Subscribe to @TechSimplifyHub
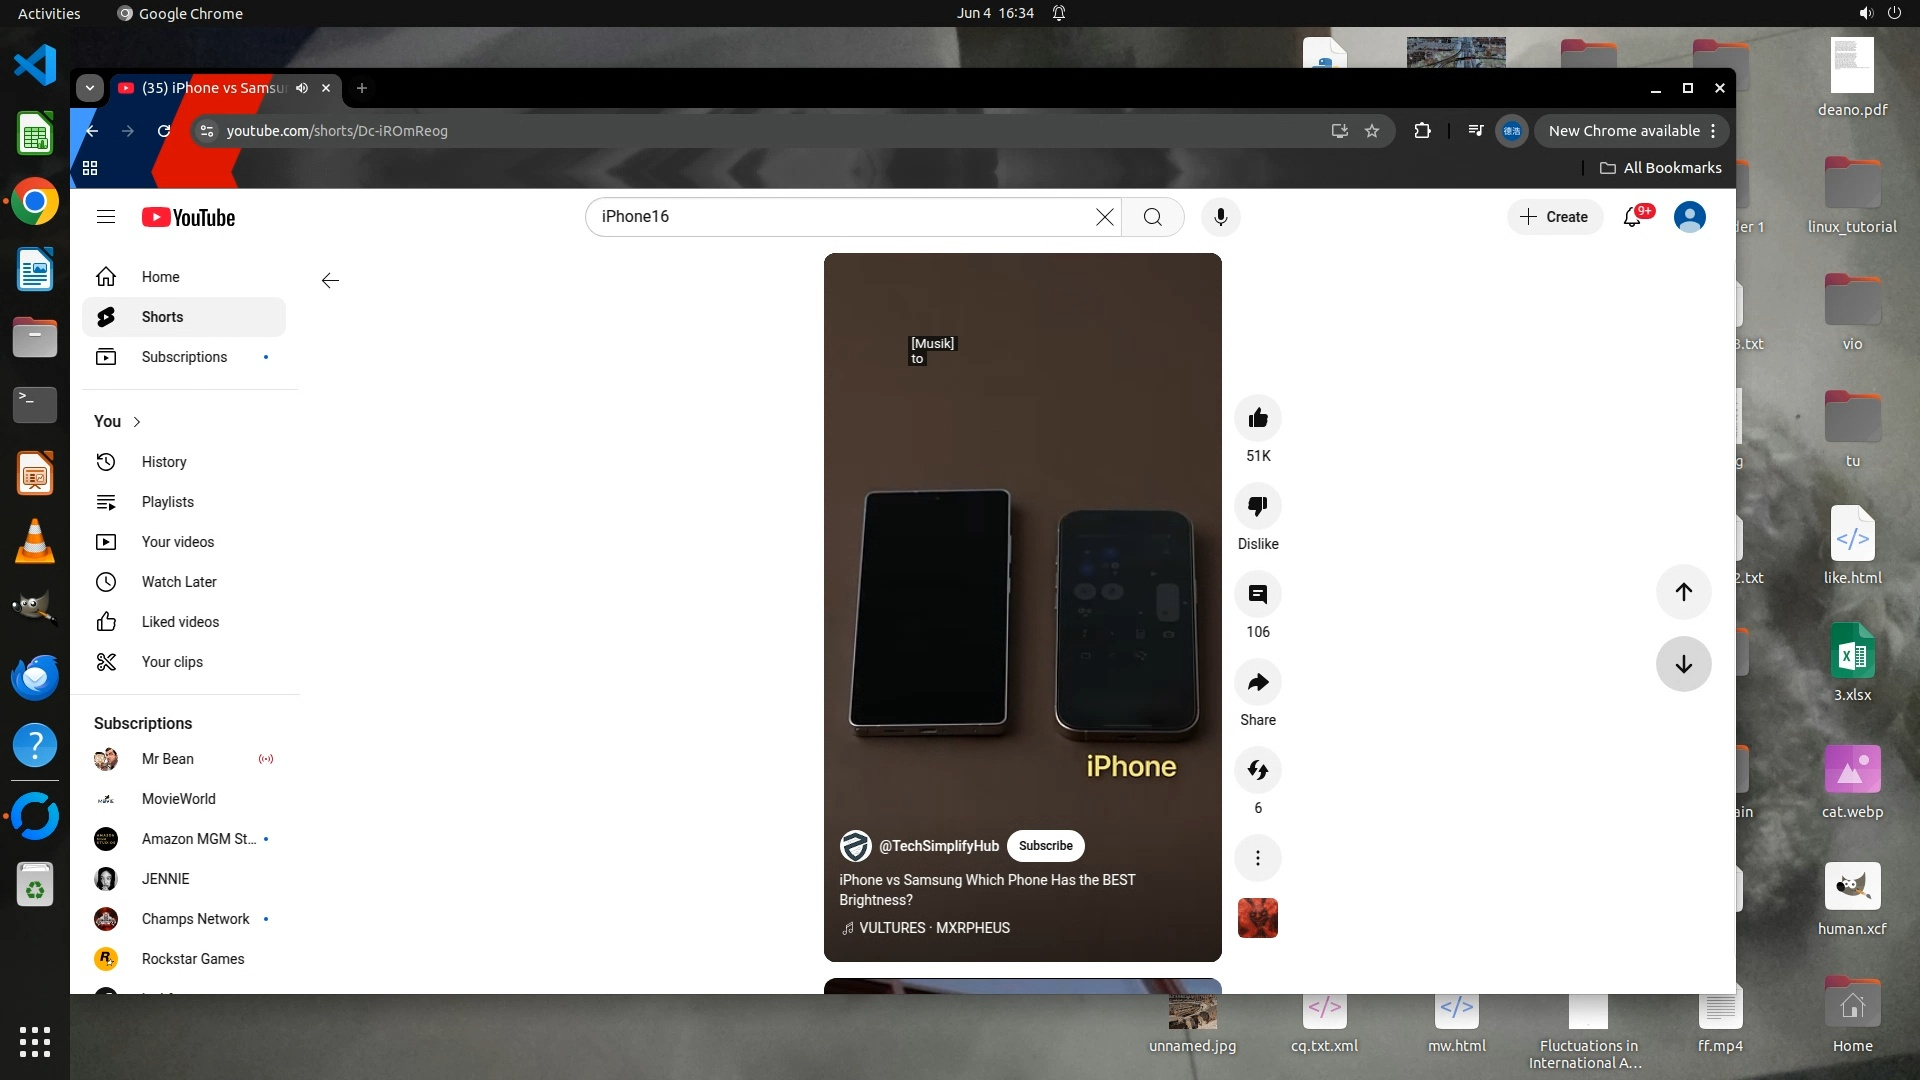This screenshot has height=1080, width=1920. pyautogui.click(x=1045, y=846)
